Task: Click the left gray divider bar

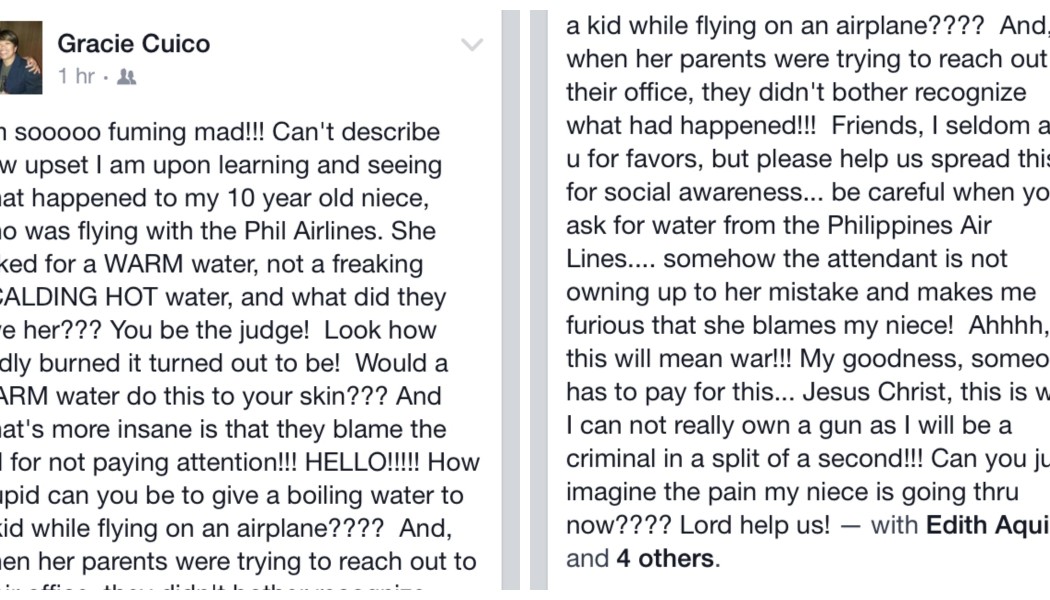Action: point(511,300)
